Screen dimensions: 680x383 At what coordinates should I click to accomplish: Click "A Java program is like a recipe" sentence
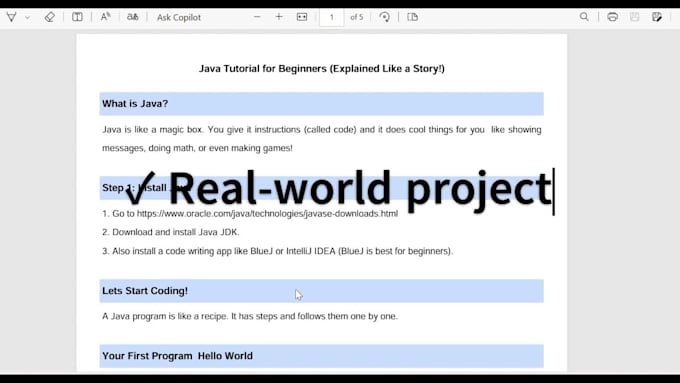[250, 316]
